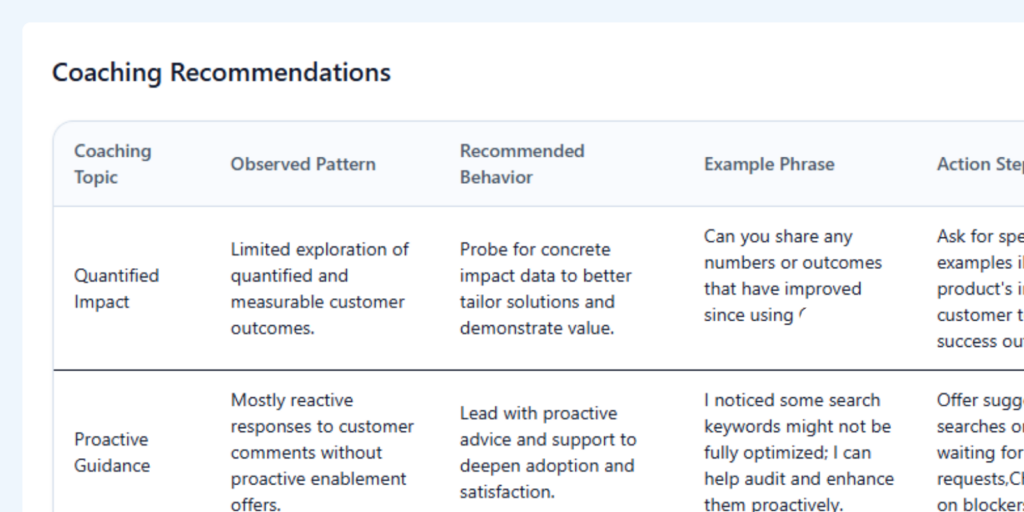
Task: Click the 'Limited exploration of quantified' pattern cell
Action: pyautogui.click(x=320, y=289)
